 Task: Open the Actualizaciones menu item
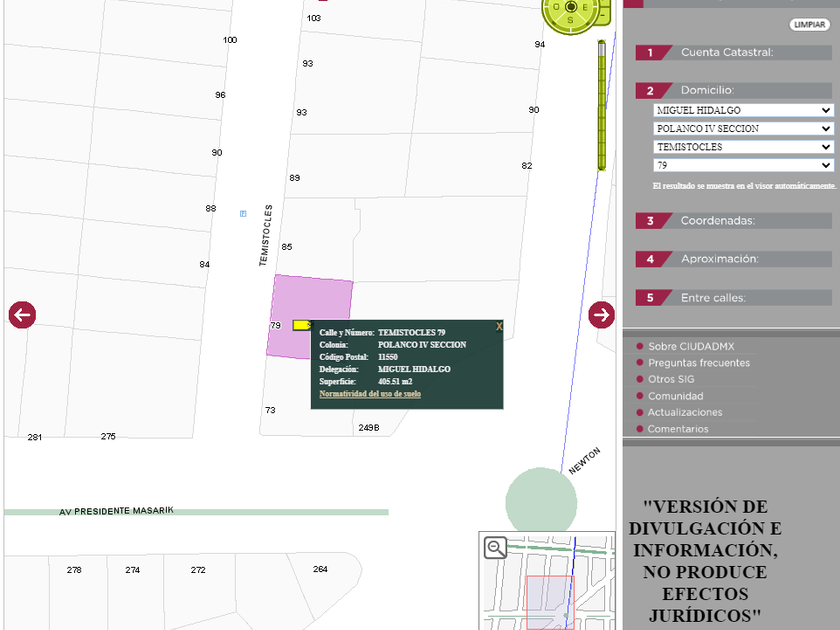click(x=685, y=412)
